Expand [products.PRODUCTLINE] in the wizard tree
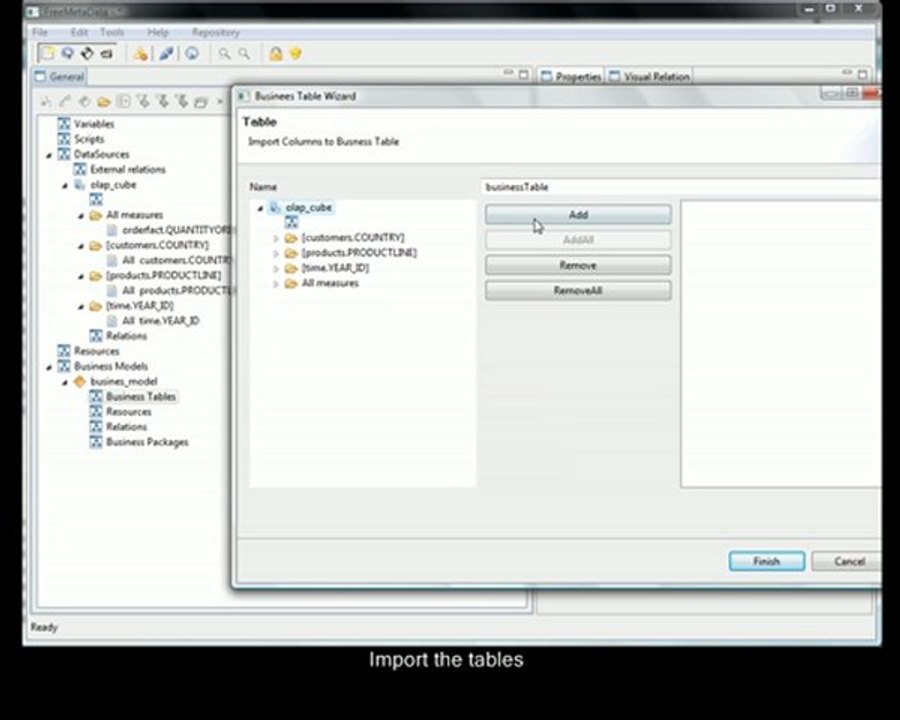The width and height of the screenshot is (900, 720). (276, 253)
